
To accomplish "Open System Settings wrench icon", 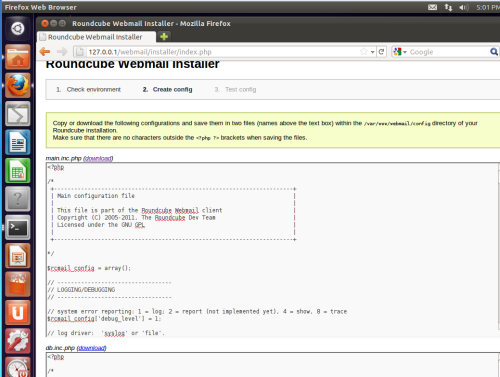I will tap(18, 341).
